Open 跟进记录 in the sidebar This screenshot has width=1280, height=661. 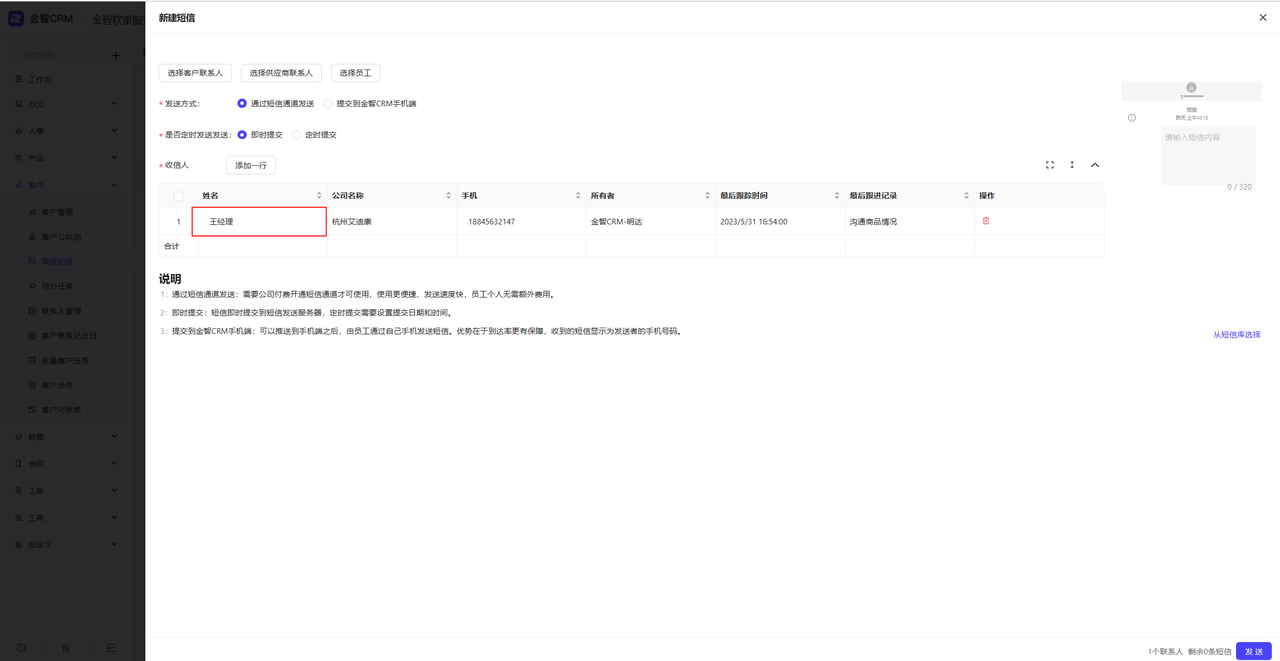[57, 261]
